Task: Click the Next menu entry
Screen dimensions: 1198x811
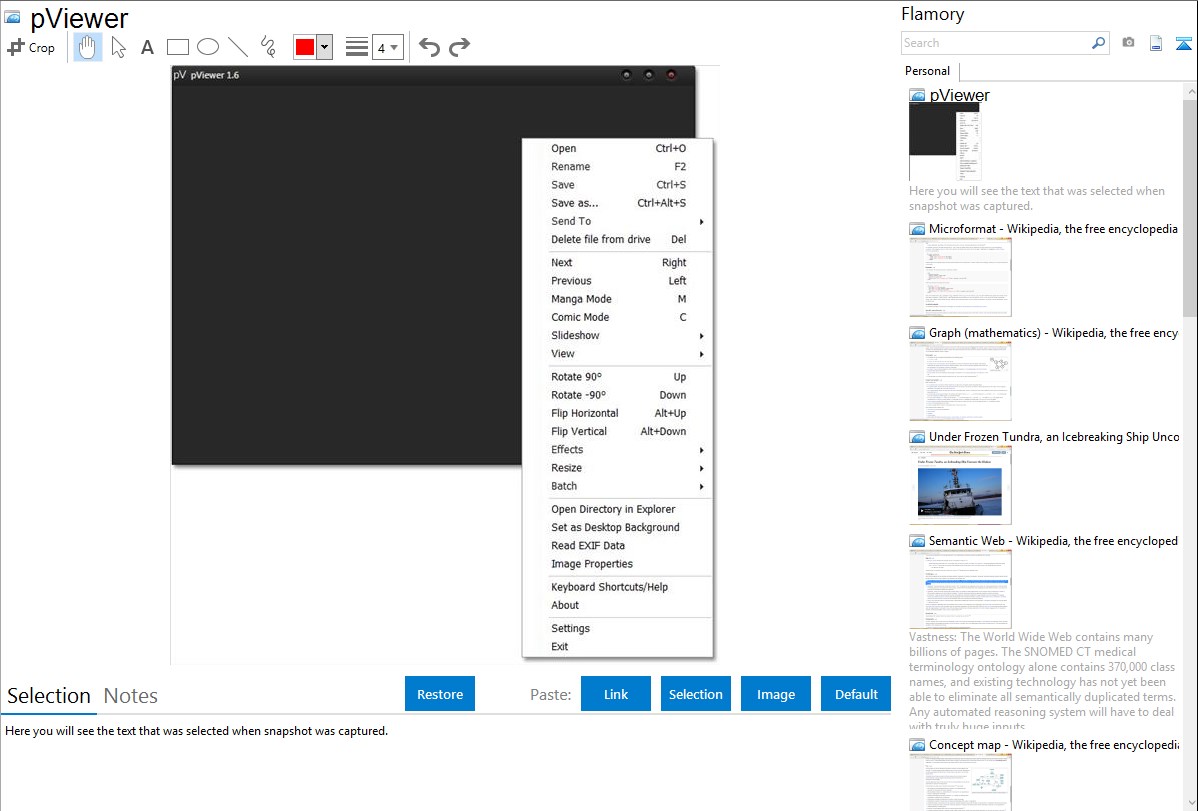Action: (x=617, y=262)
